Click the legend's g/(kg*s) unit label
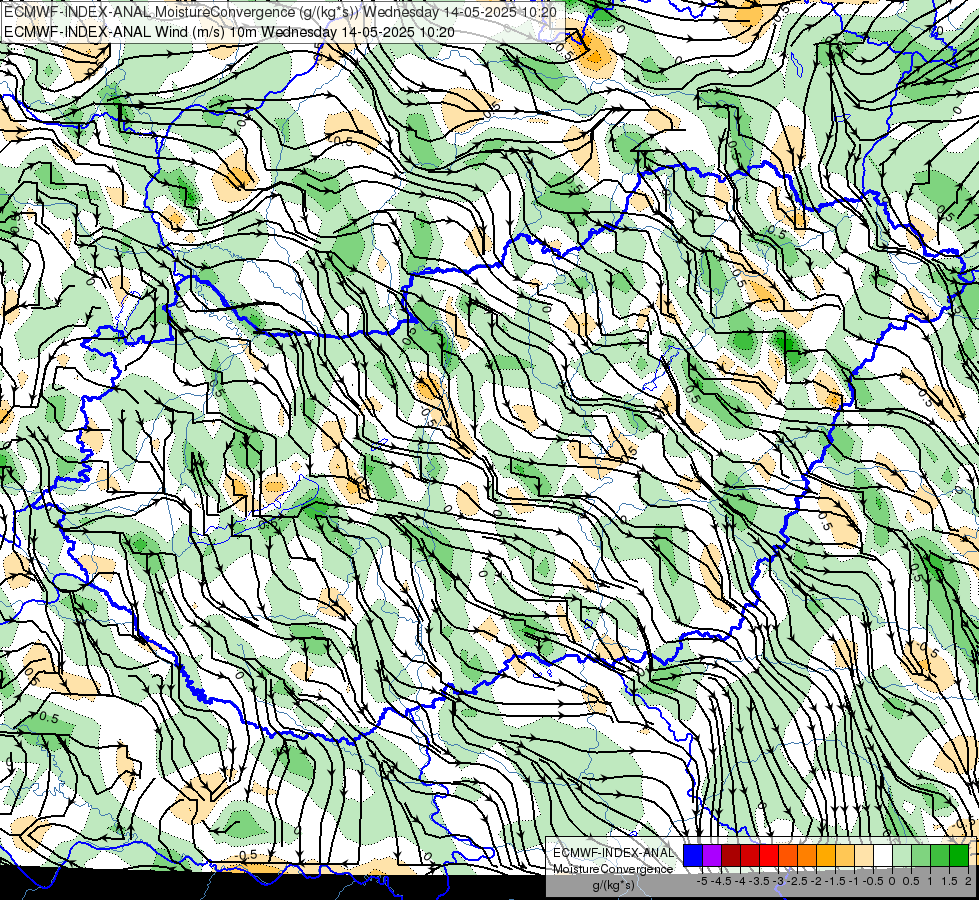The width and height of the screenshot is (979, 900). click(613, 885)
